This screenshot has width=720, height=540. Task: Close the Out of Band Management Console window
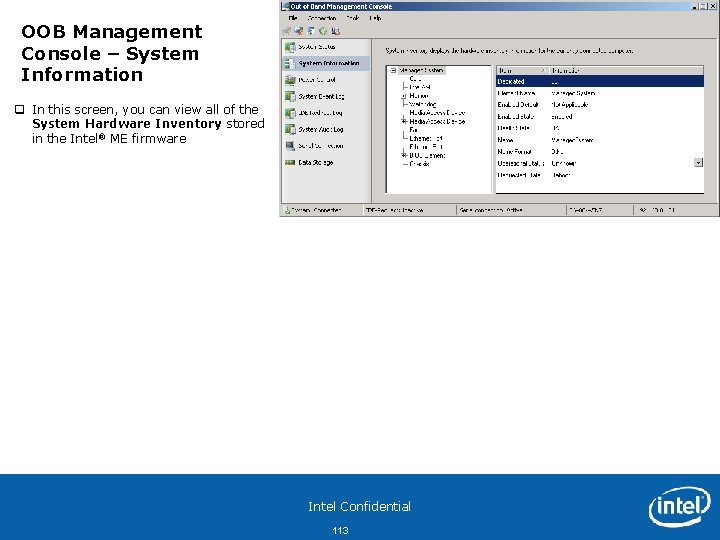713,6
